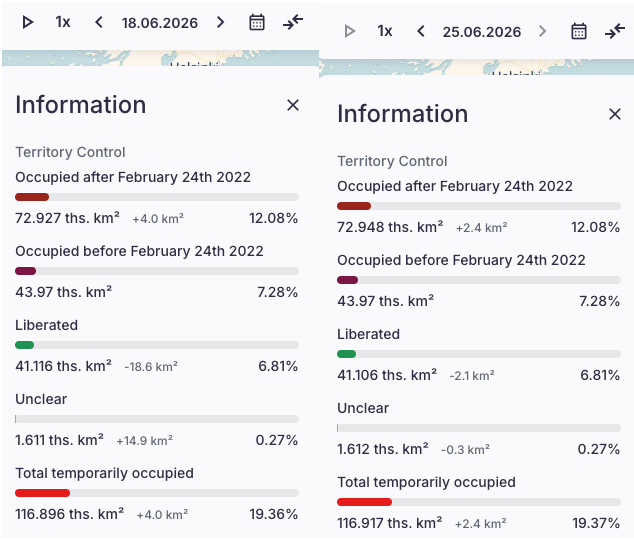Click the compare arrows icon in the left toolbar
This screenshot has height=540, width=634.
click(x=293, y=22)
